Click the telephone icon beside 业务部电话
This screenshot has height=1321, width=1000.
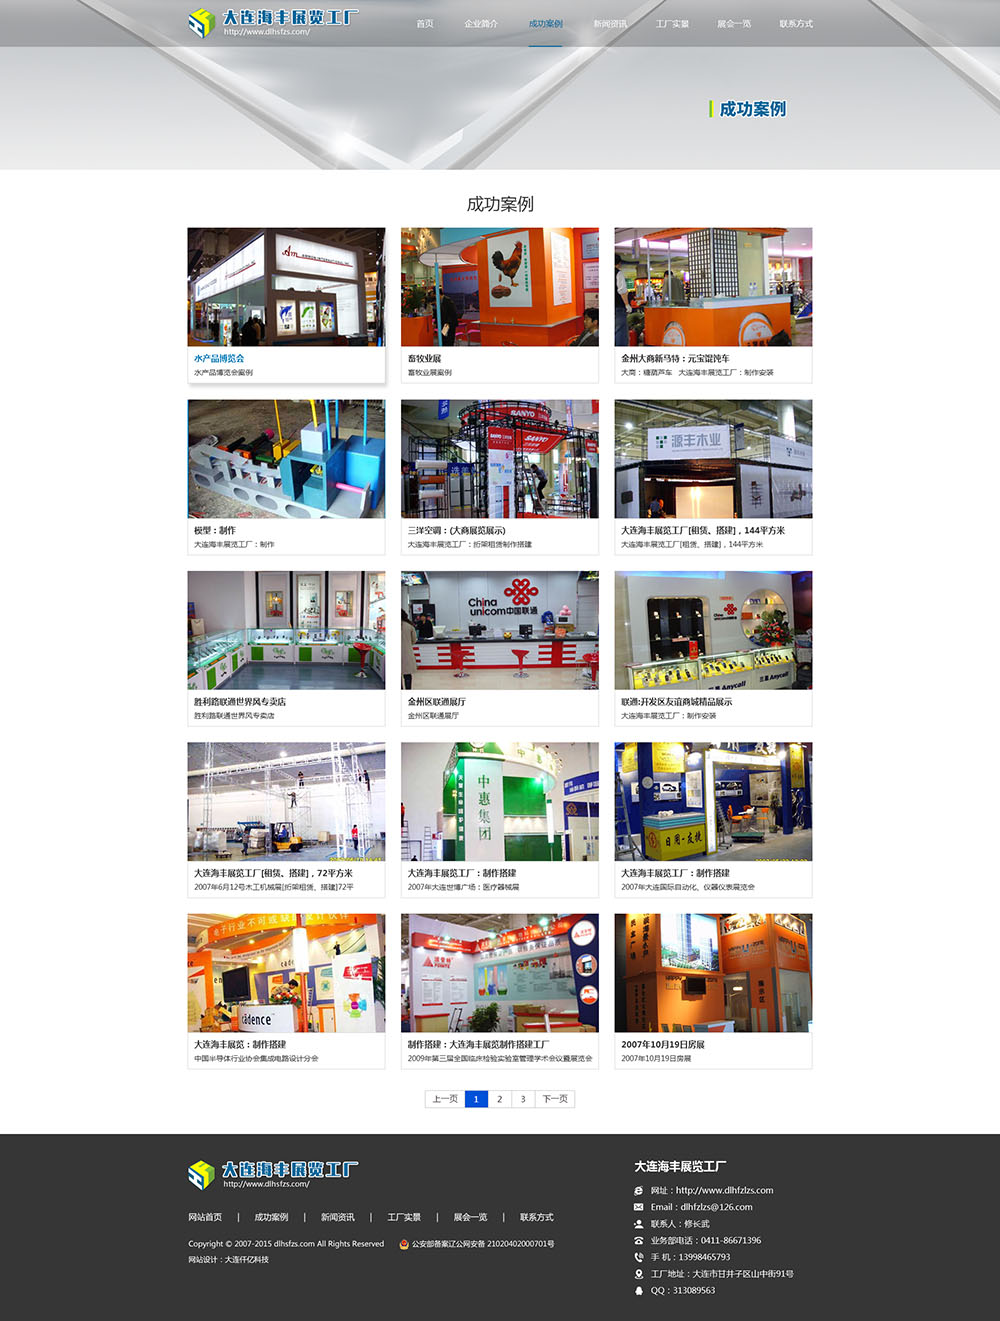click(639, 1241)
